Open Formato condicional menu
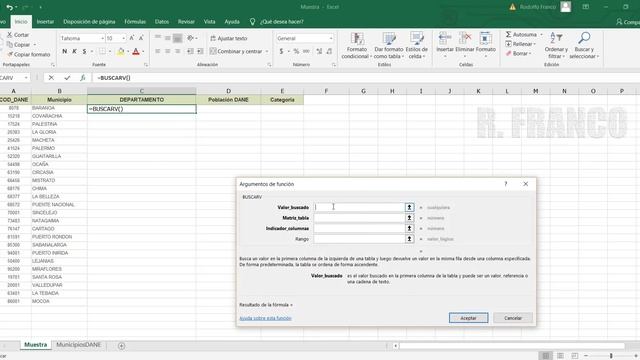 point(357,45)
